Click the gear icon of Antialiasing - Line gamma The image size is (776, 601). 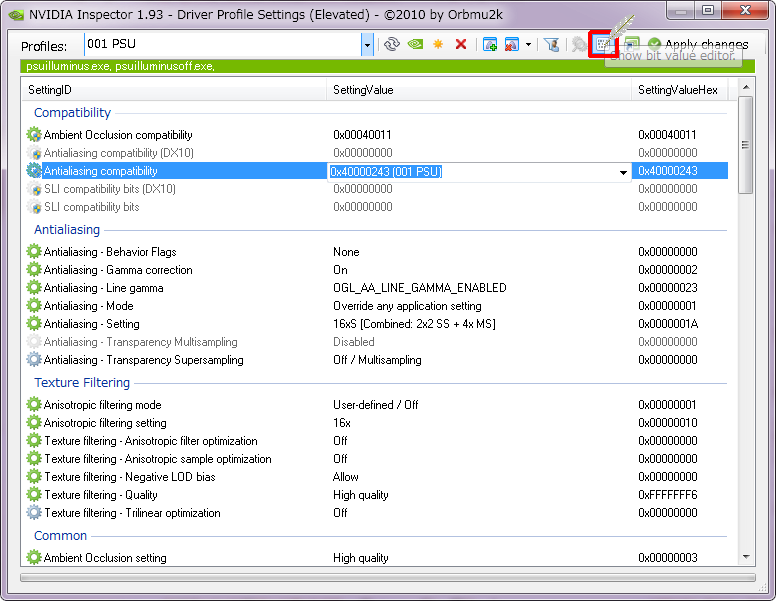point(34,288)
